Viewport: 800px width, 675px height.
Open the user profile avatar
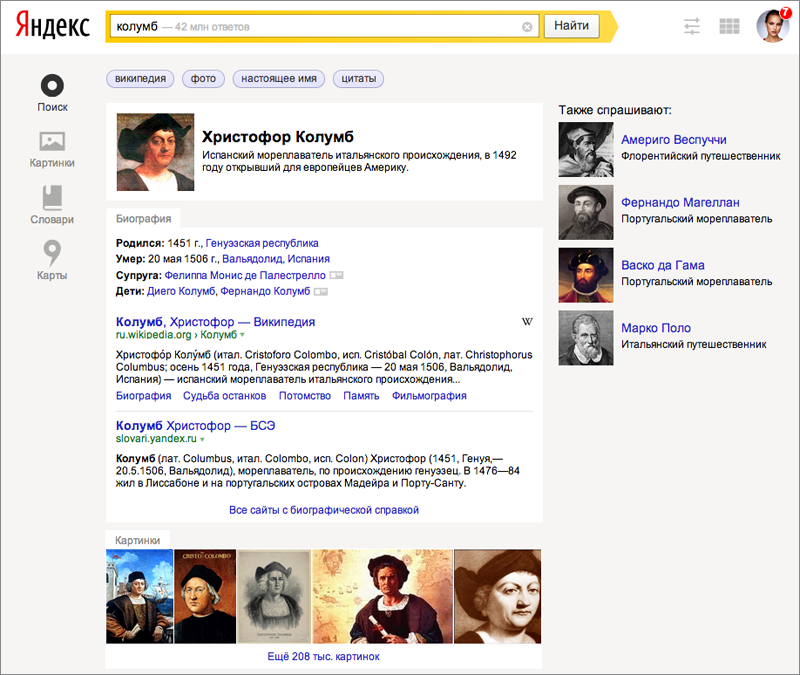(x=772, y=26)
